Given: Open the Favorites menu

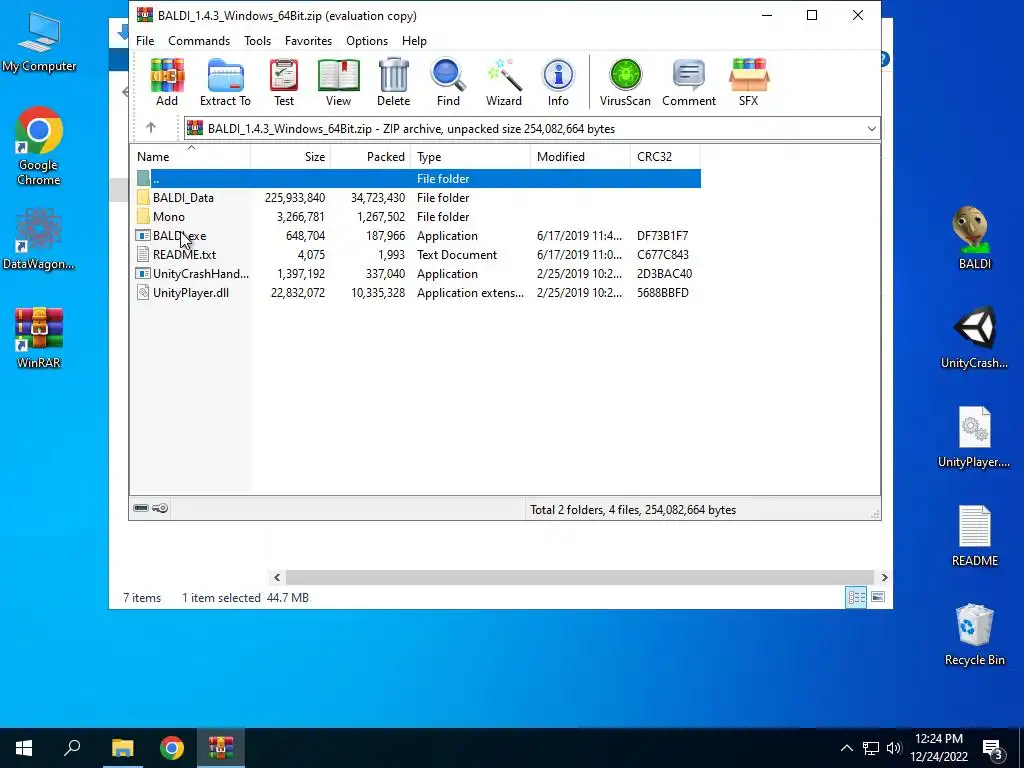Looking at the screenshot, I should coord(308,40).
